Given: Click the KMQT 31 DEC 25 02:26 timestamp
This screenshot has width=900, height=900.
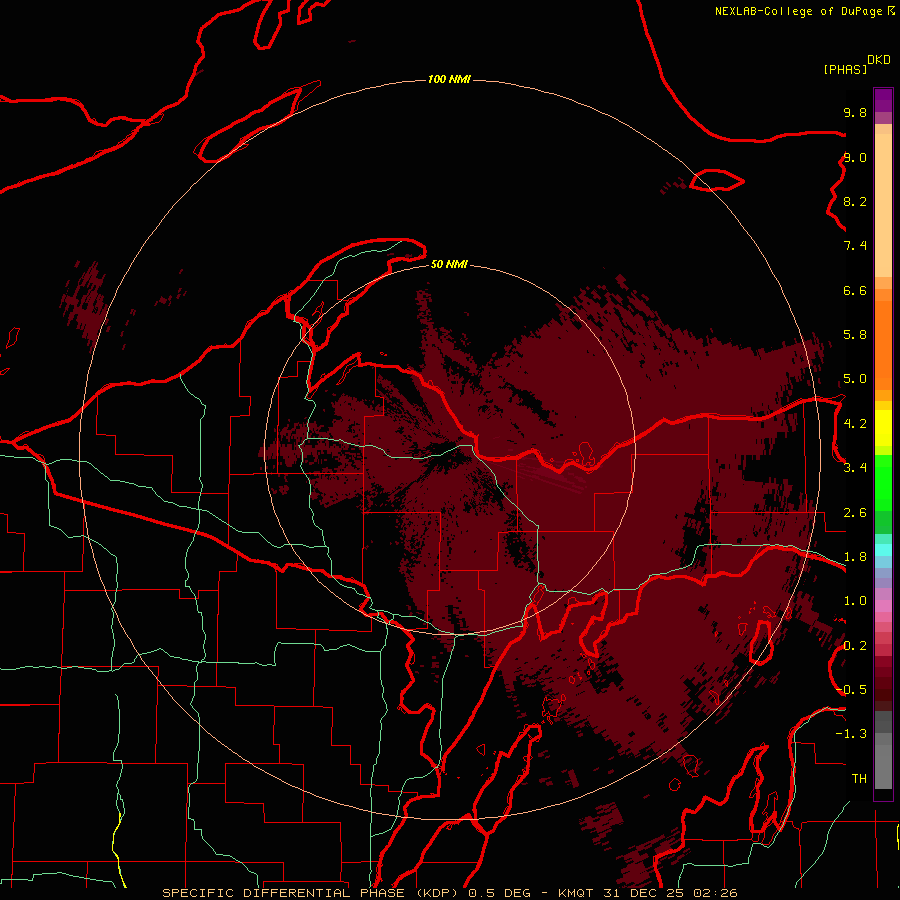Looking at the screenshot, I should click(647, 893).
